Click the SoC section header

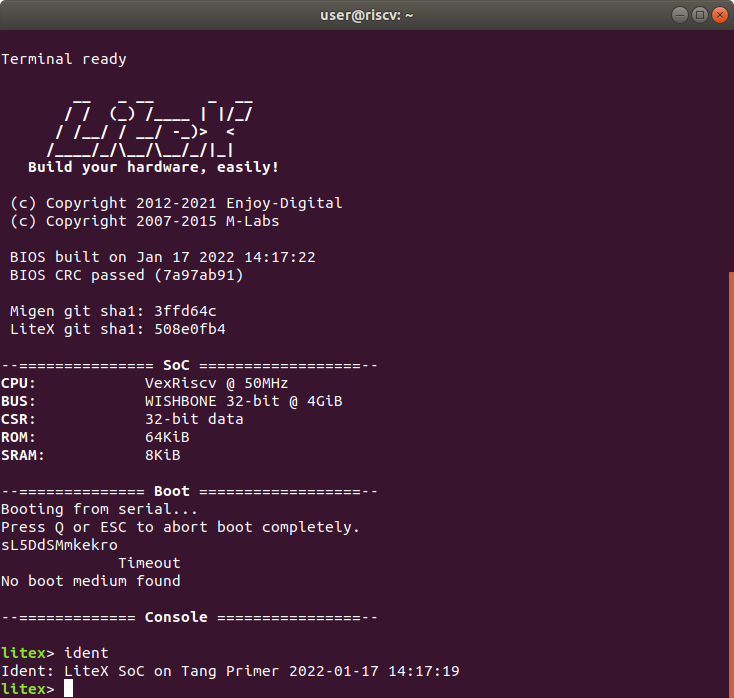(x=189, y=365)
